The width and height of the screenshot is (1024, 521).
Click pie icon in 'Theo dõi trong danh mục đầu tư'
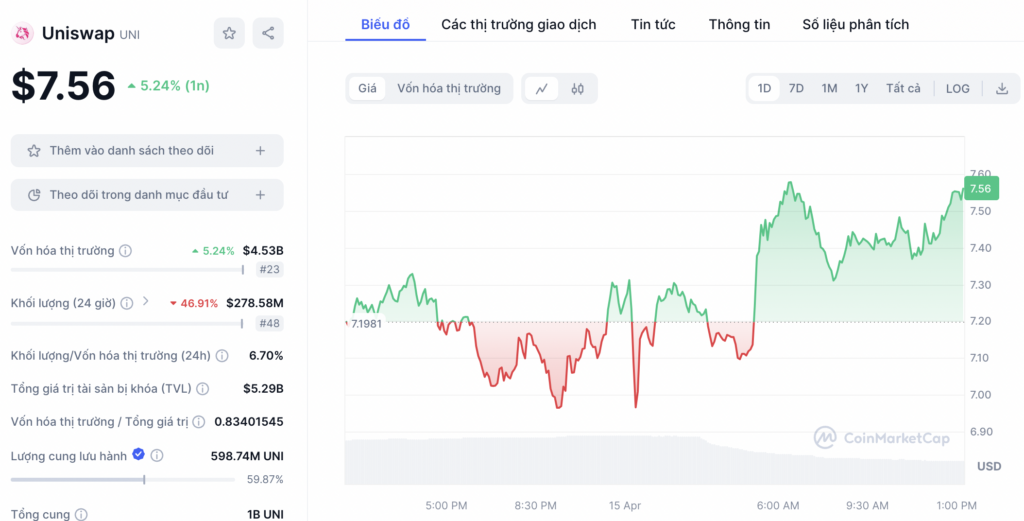tap(34, 195)
